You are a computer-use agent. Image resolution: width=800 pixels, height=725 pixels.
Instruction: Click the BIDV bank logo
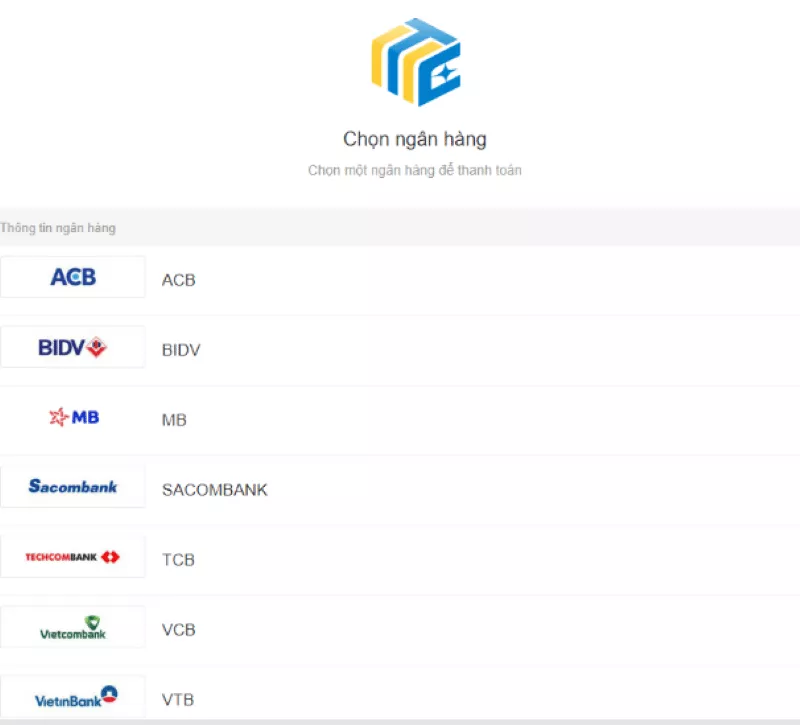click(x=72, y=347)
